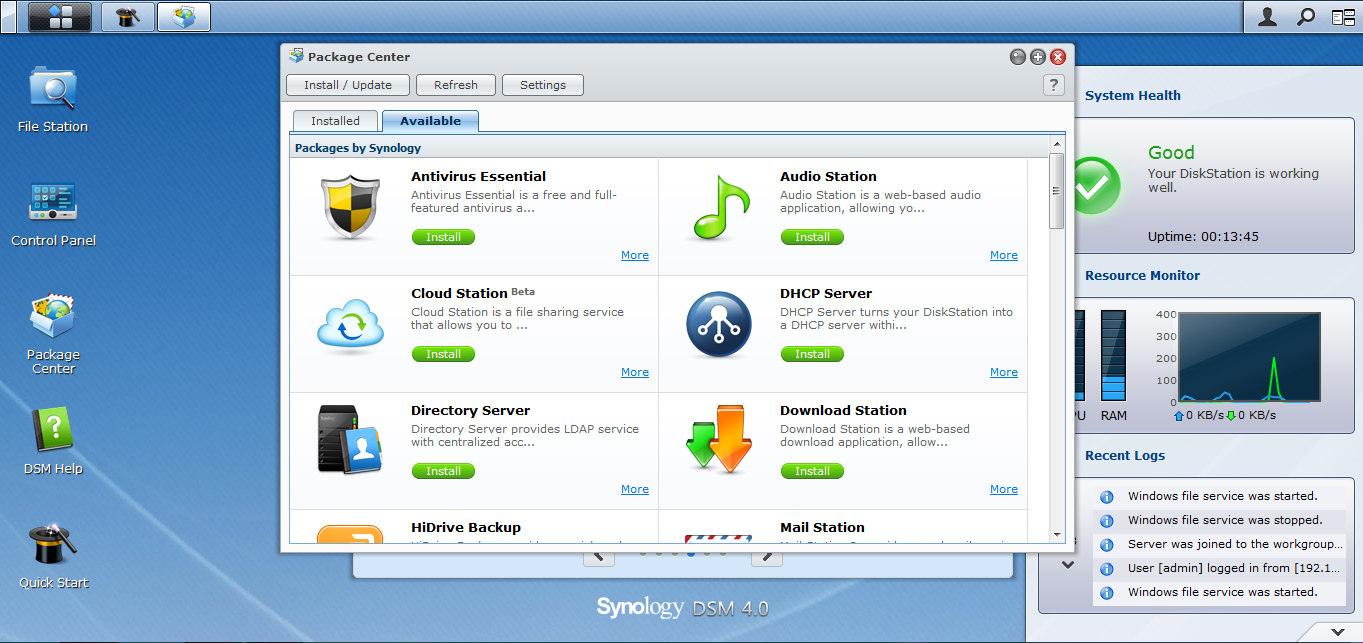Open More link for Audio Station

click(1004, 255)
